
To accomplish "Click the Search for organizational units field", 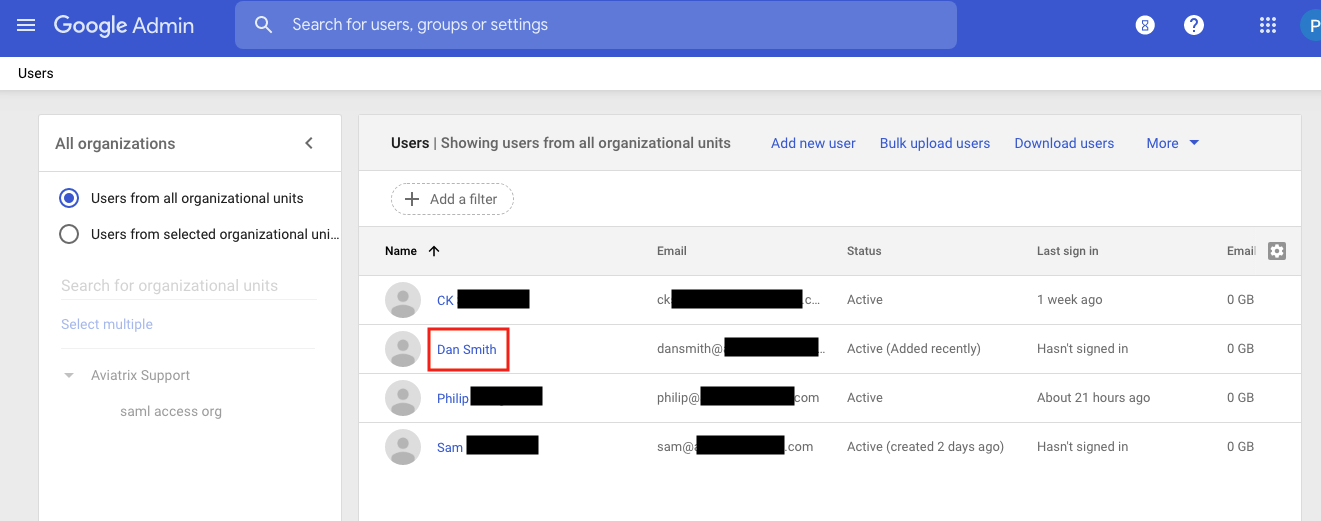I will (188, 286).
